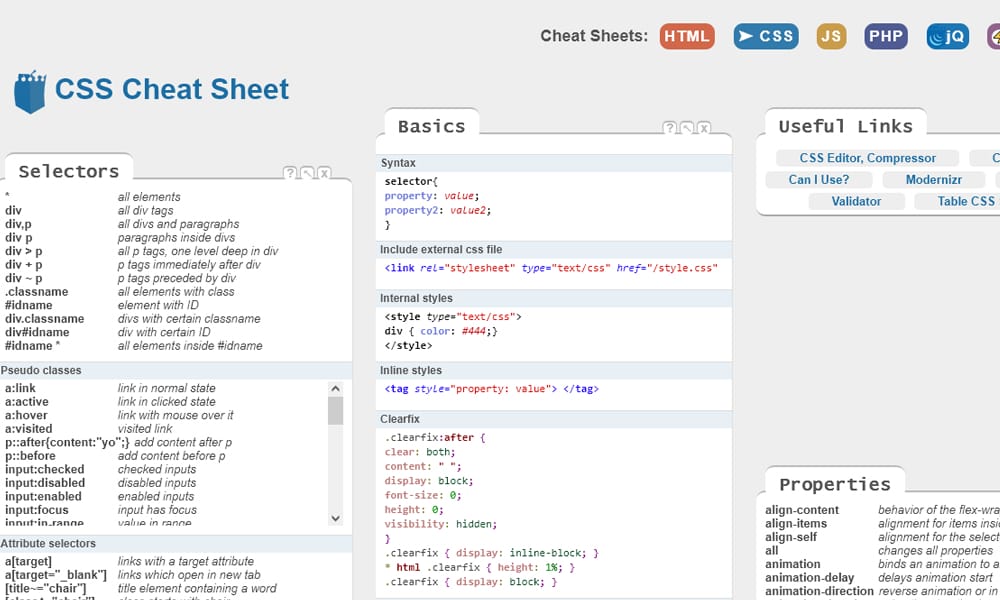Open the Can I Use? link

(819, 179)
